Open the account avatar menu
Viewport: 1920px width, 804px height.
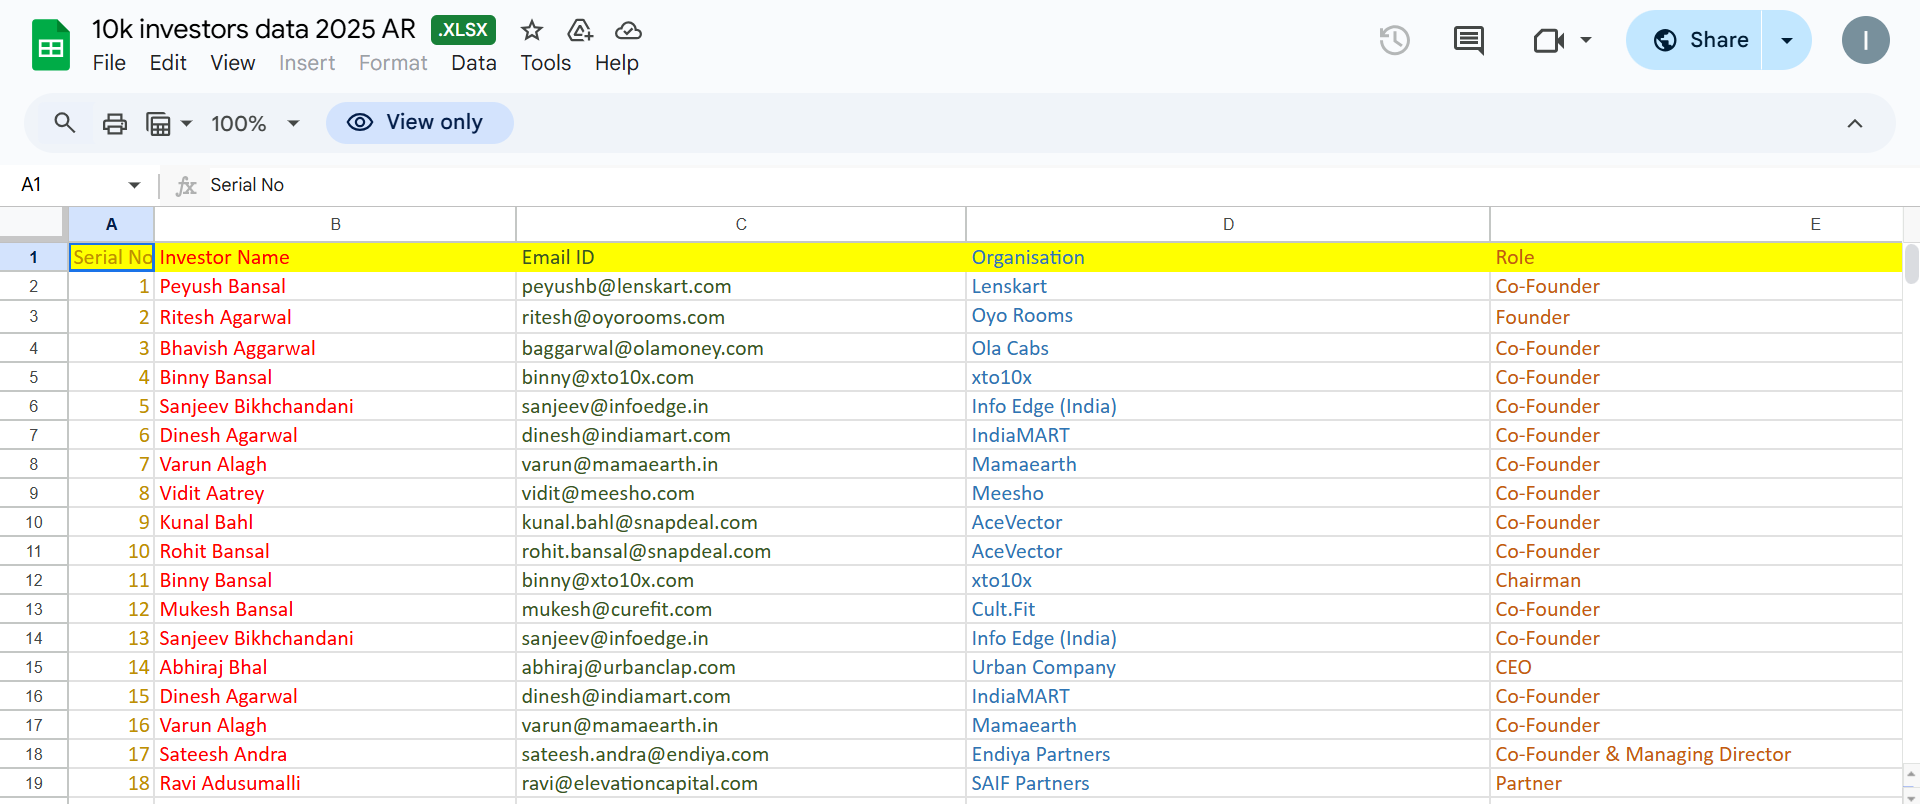pos(1866,40)
